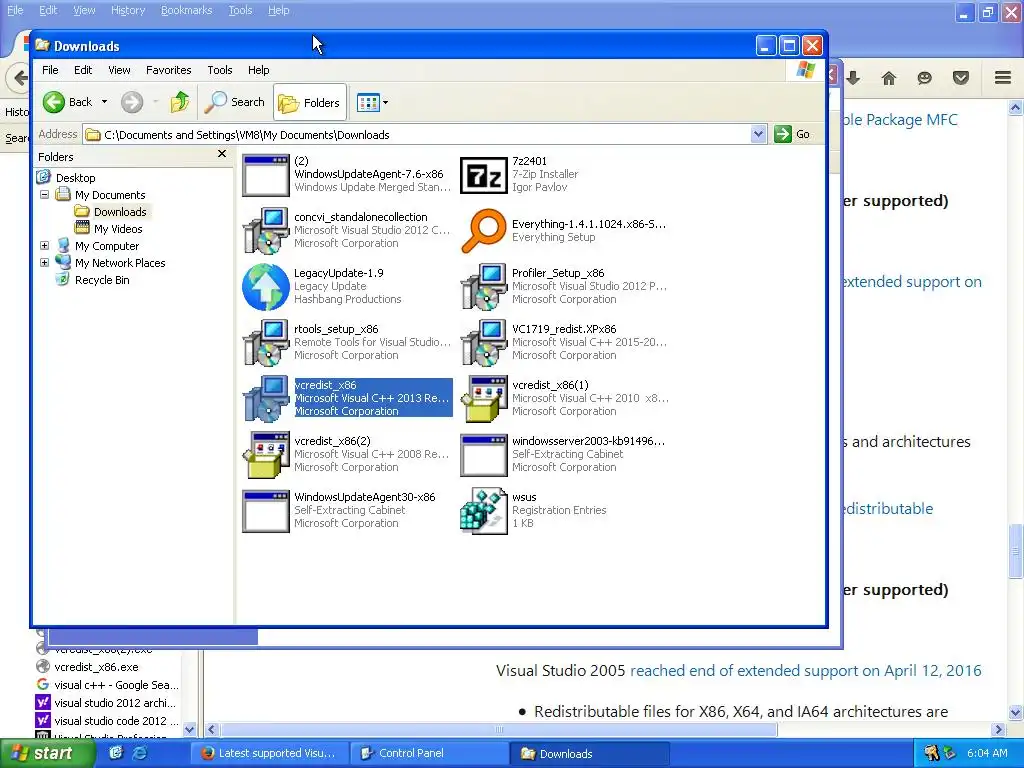1024x768 pixels.
Task: Open 'reached end of extended support' link
Action: click(x=806, y=671)
